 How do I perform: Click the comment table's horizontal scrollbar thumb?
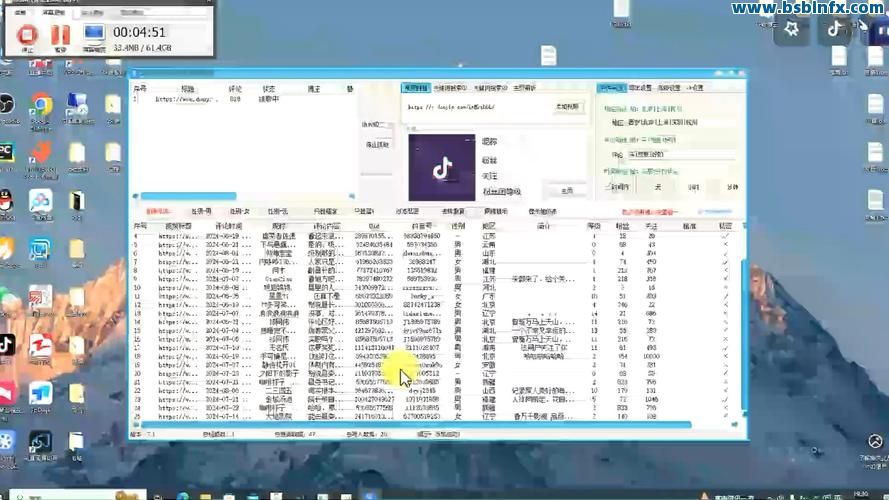[x=416, y=425]
